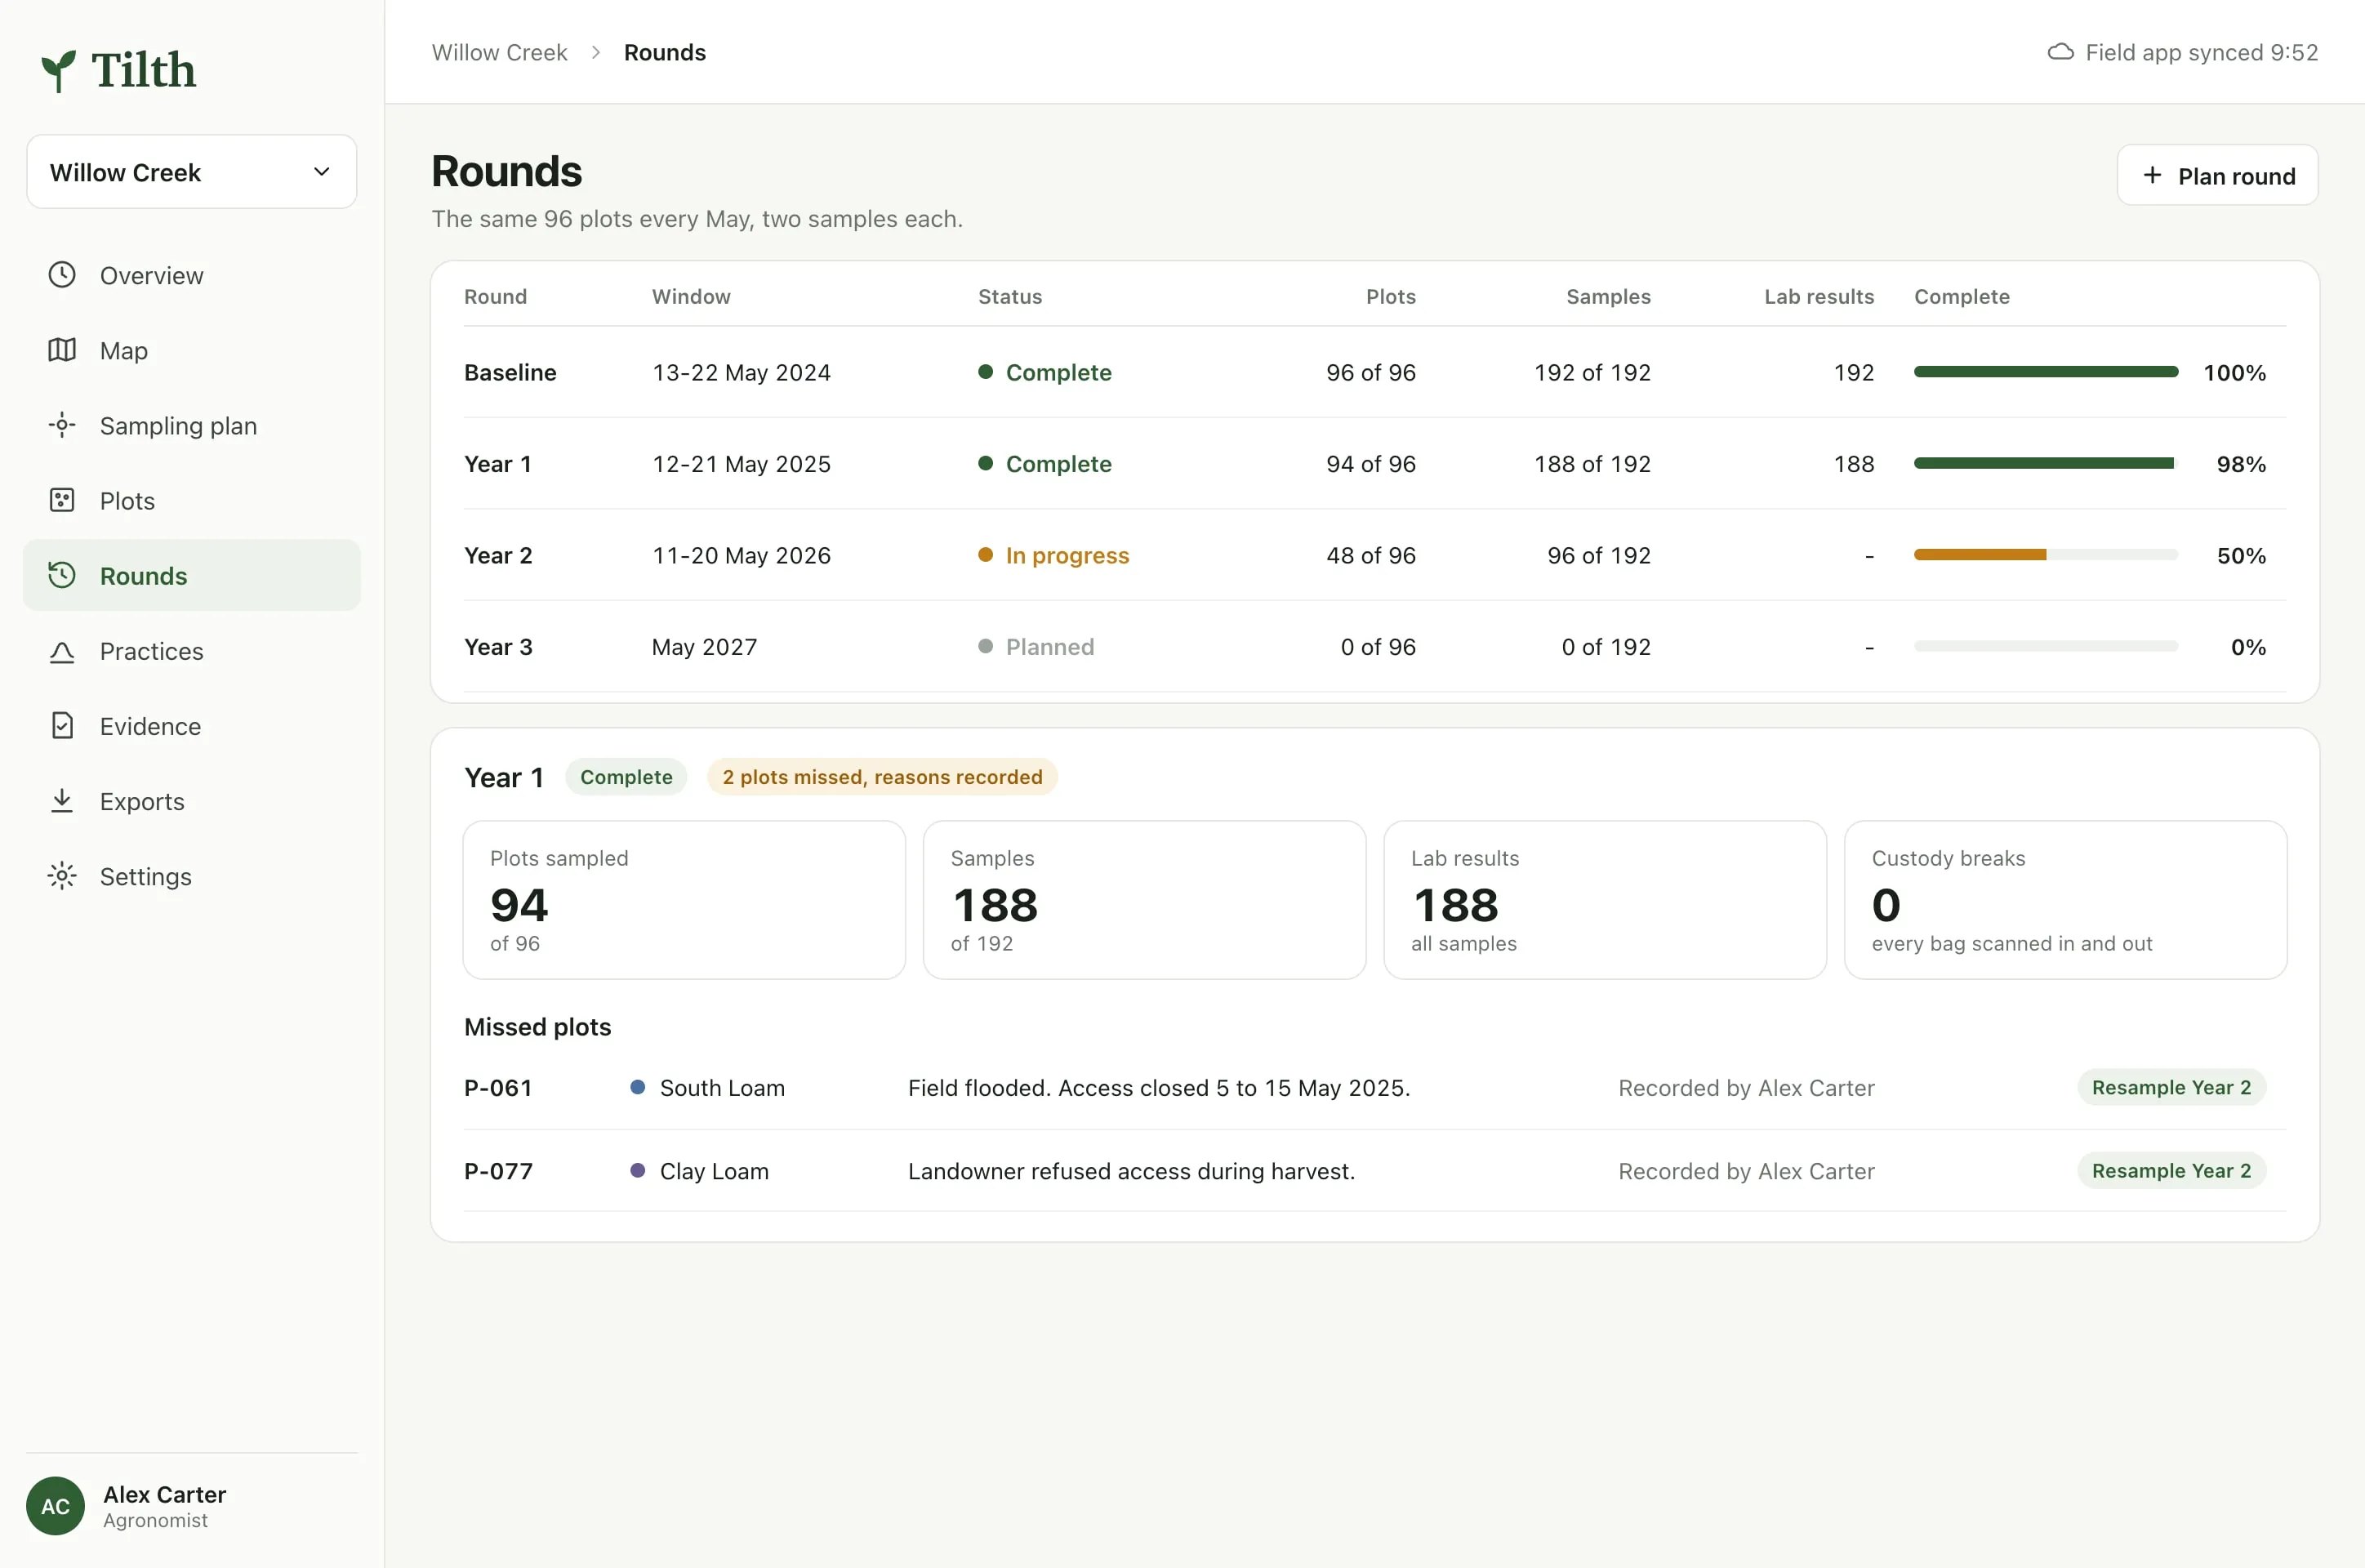Open the Overview menu item

tap(192, 275)
